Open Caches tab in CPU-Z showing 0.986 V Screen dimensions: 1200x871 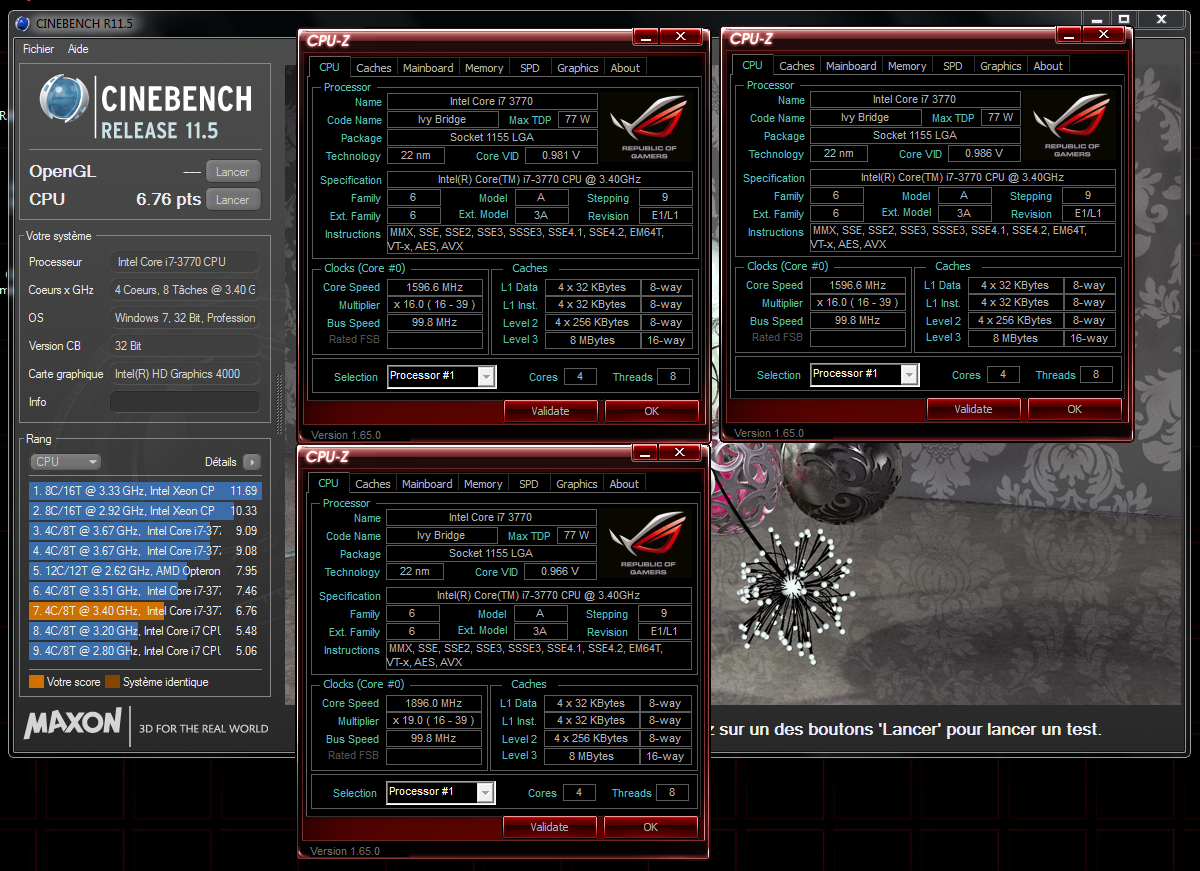click(797, 66)
